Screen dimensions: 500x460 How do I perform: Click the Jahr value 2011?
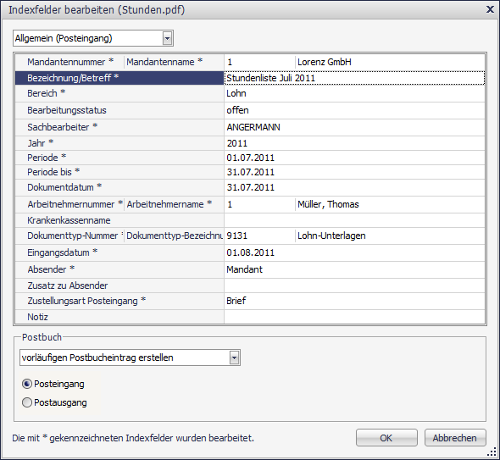355,143
